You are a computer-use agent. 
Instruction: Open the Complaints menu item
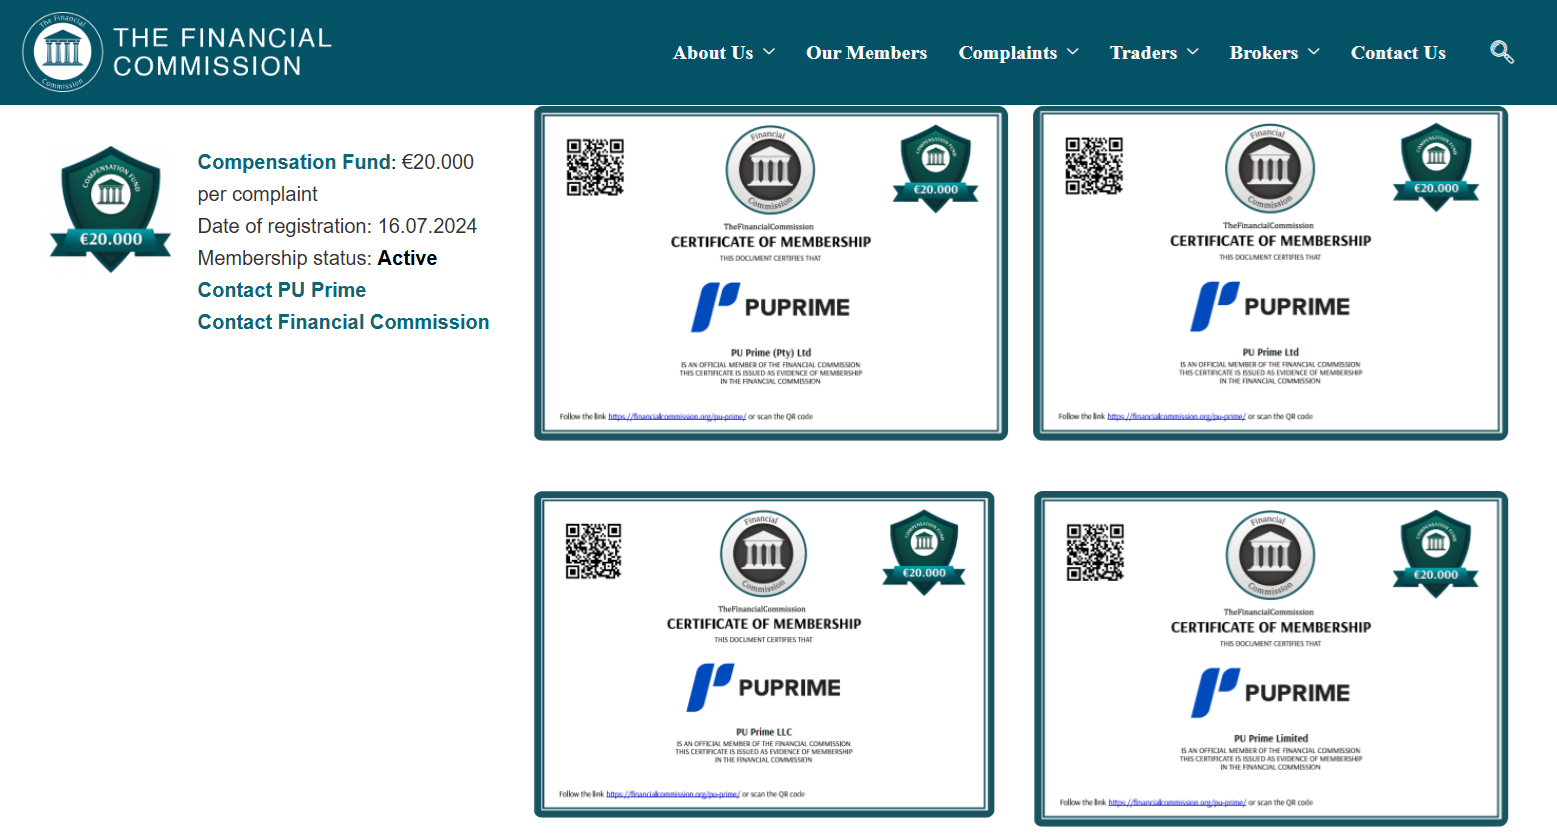1007,53
